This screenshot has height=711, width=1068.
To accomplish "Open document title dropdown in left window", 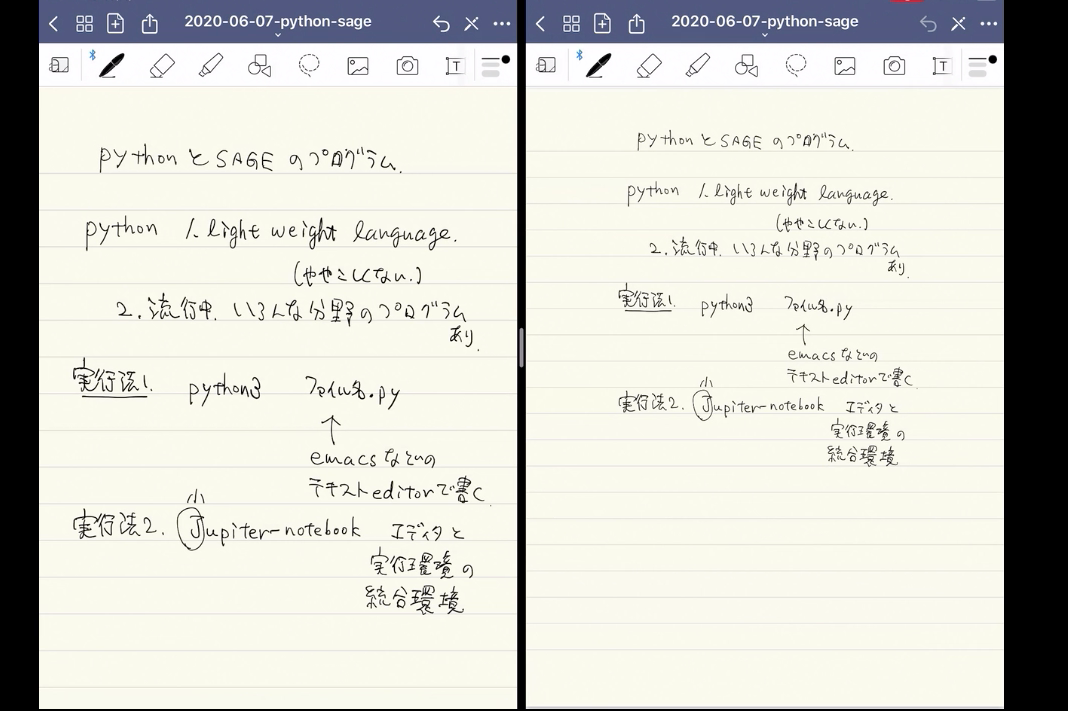I will (278, 25).
